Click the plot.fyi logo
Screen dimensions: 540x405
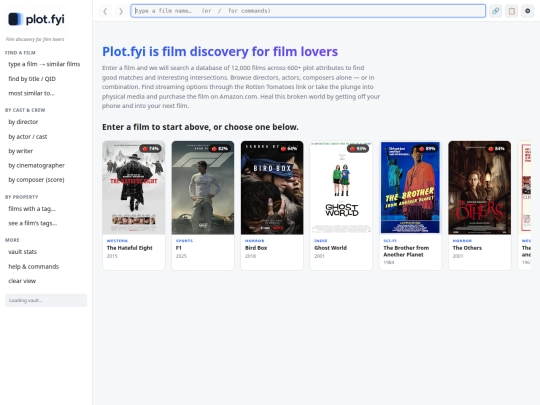[x=36, y=19]
